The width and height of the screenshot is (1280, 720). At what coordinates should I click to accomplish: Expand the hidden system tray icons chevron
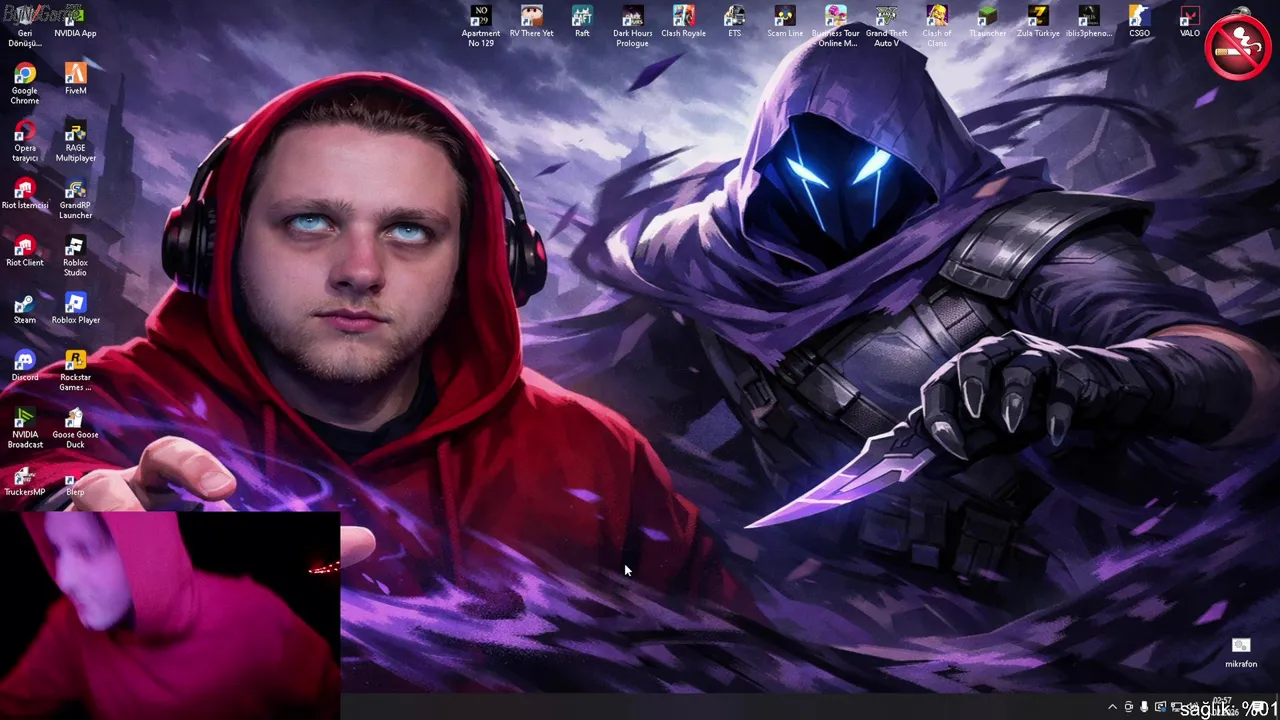1112,707
